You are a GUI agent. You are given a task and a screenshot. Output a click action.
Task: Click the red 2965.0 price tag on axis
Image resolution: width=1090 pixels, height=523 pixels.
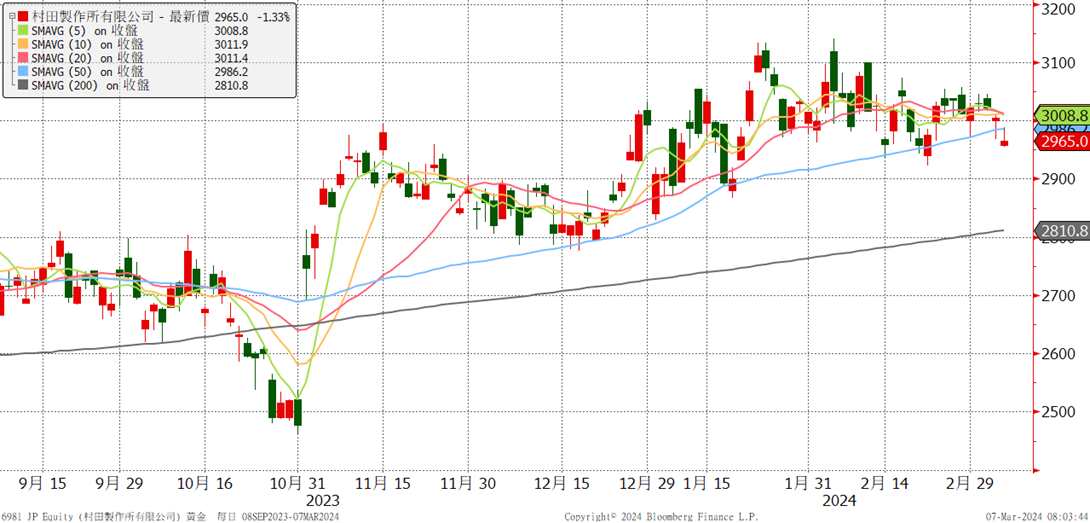click(1064, 142)
